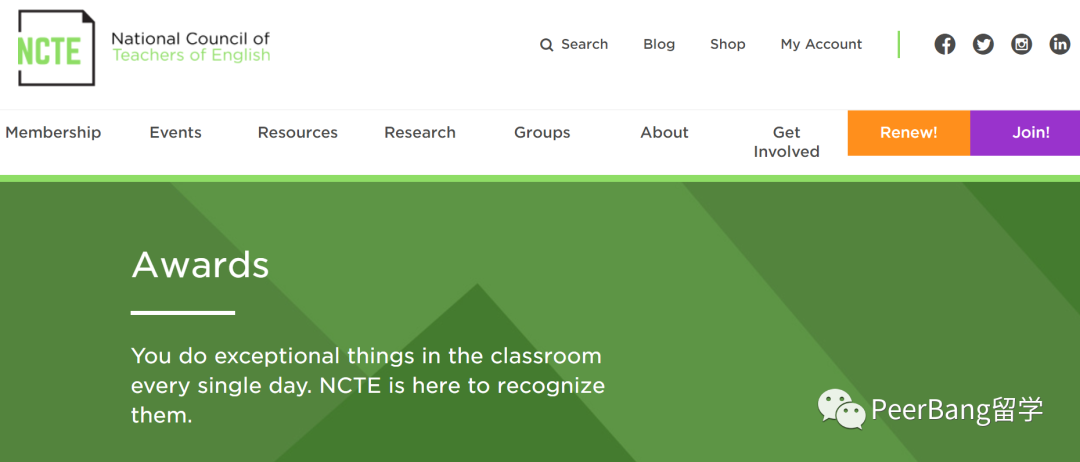The width and height of the screenshot is (1080, 462).
Task: Click National Council of Teachers of English text
Action: [191, 47]
